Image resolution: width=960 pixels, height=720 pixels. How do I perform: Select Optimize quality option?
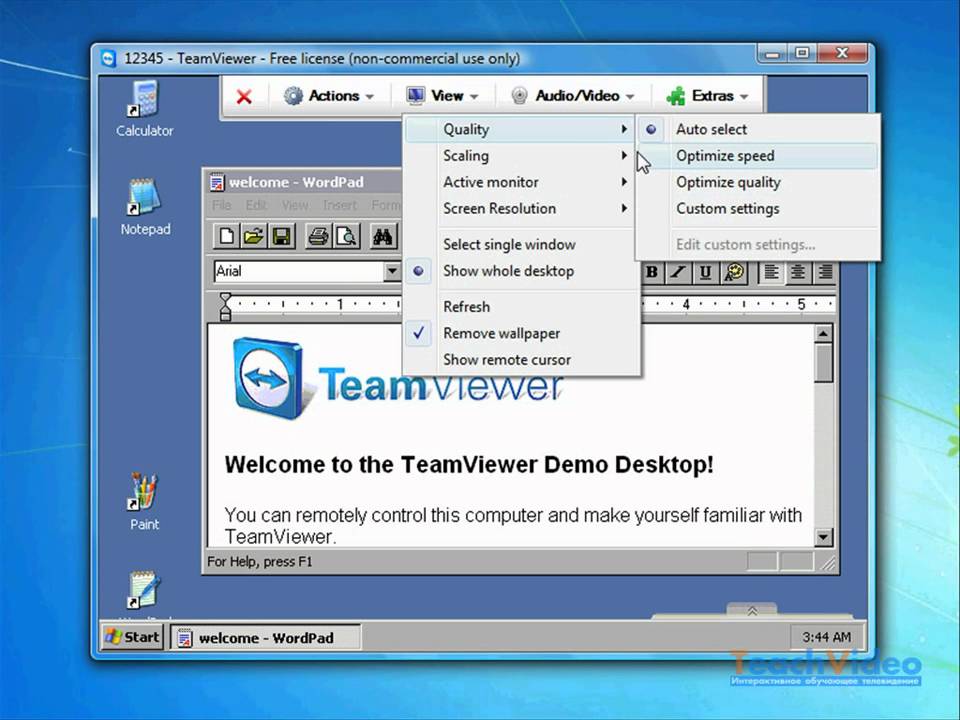(758, 182)
